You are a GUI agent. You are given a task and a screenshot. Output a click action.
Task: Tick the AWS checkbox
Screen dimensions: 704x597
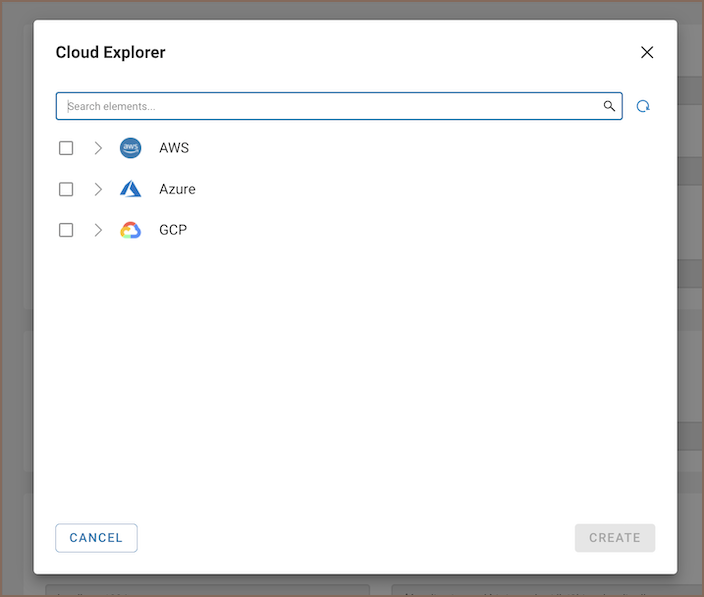[66, 148]
